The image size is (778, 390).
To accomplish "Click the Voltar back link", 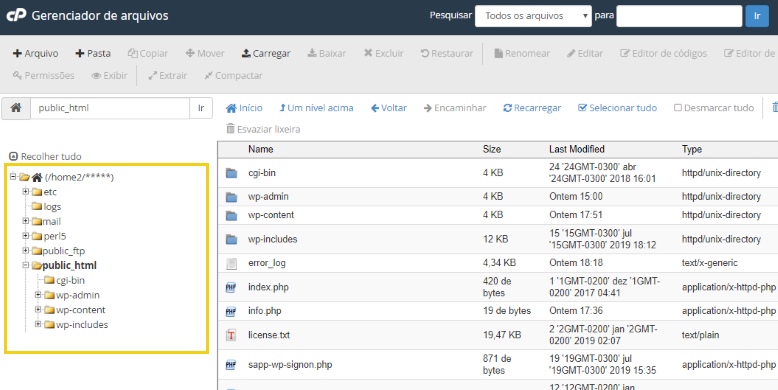I will coord(389,108).
